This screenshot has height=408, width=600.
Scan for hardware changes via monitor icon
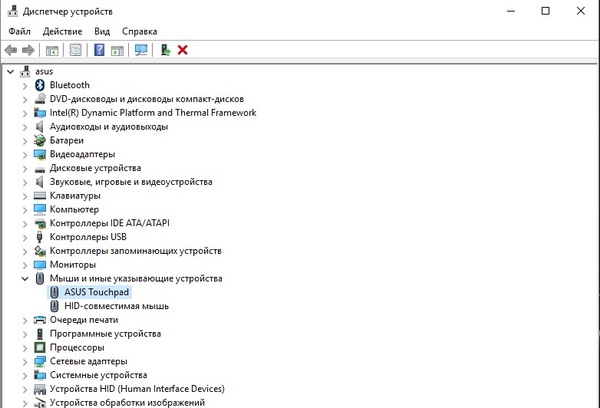coord(140,50)
